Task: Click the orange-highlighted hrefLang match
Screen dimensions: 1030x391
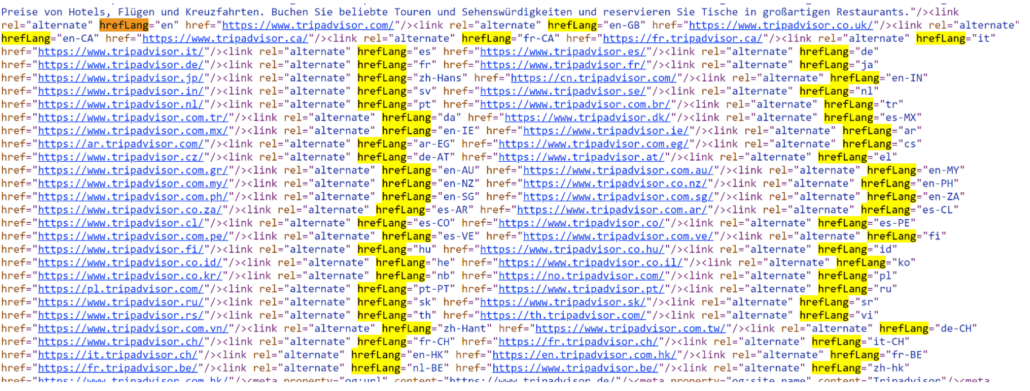Action: [x=123, y=25]
